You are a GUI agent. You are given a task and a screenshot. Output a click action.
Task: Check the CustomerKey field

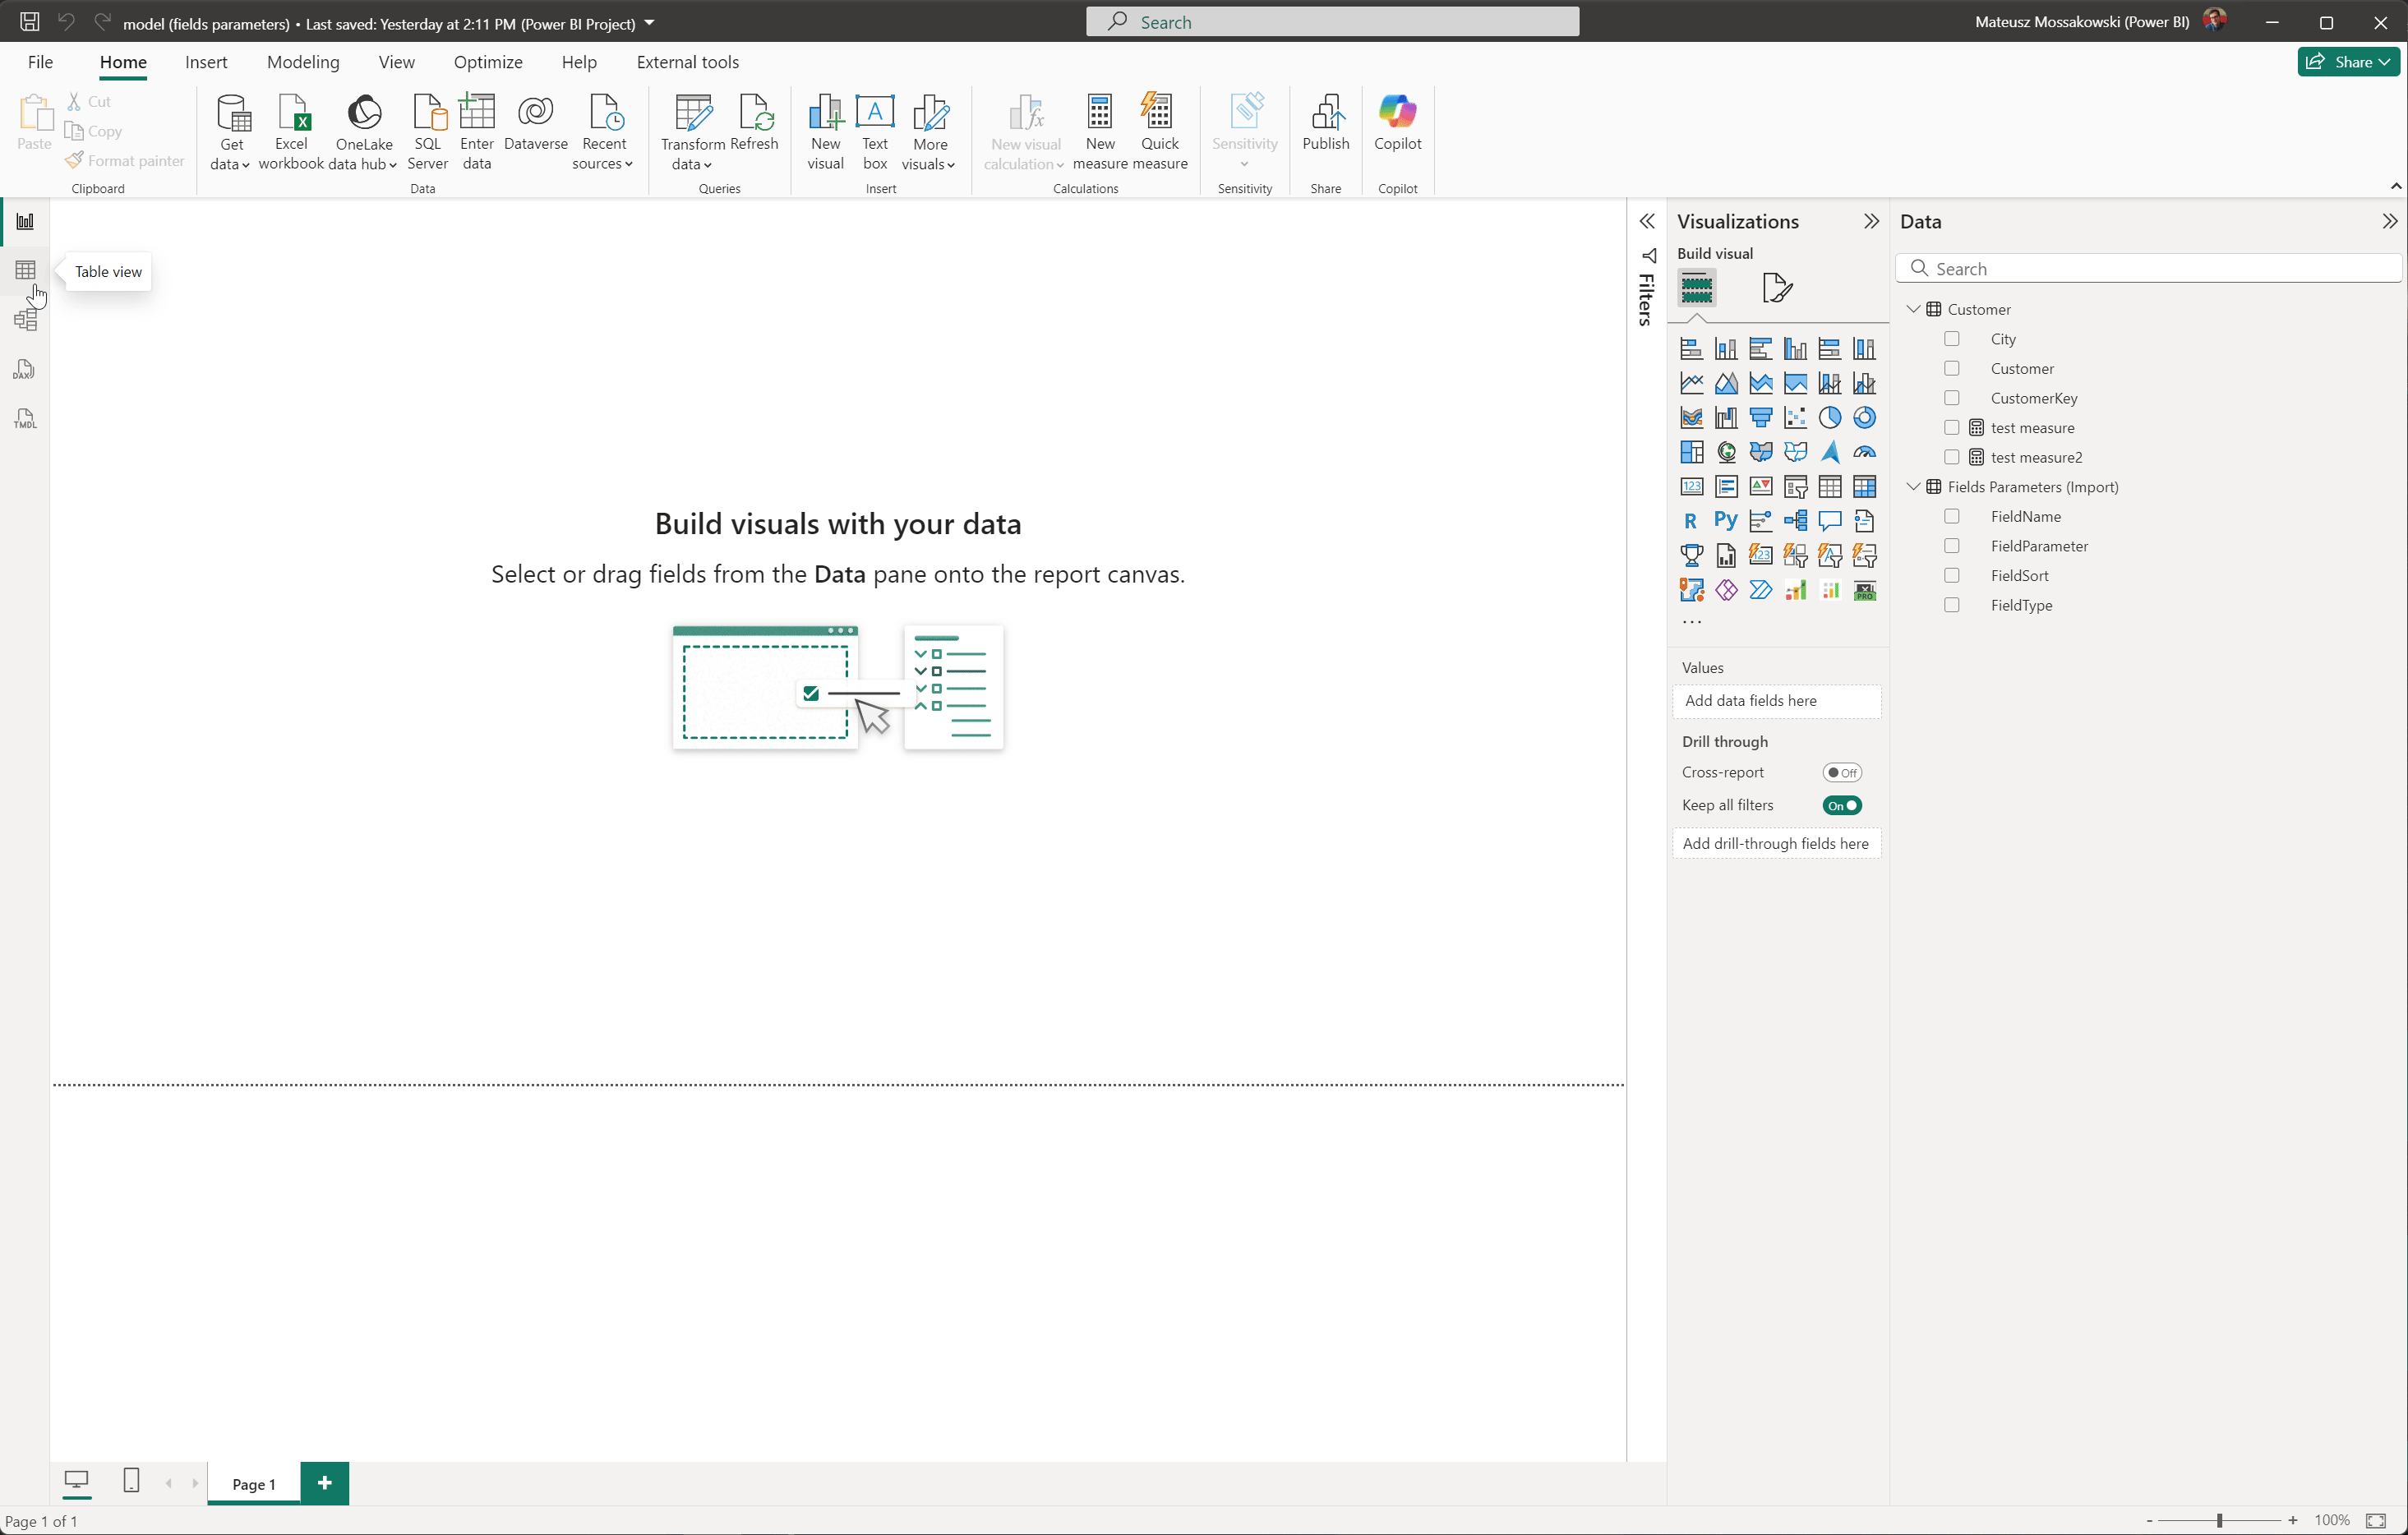pyautogui.click(x=1951, y=398)
